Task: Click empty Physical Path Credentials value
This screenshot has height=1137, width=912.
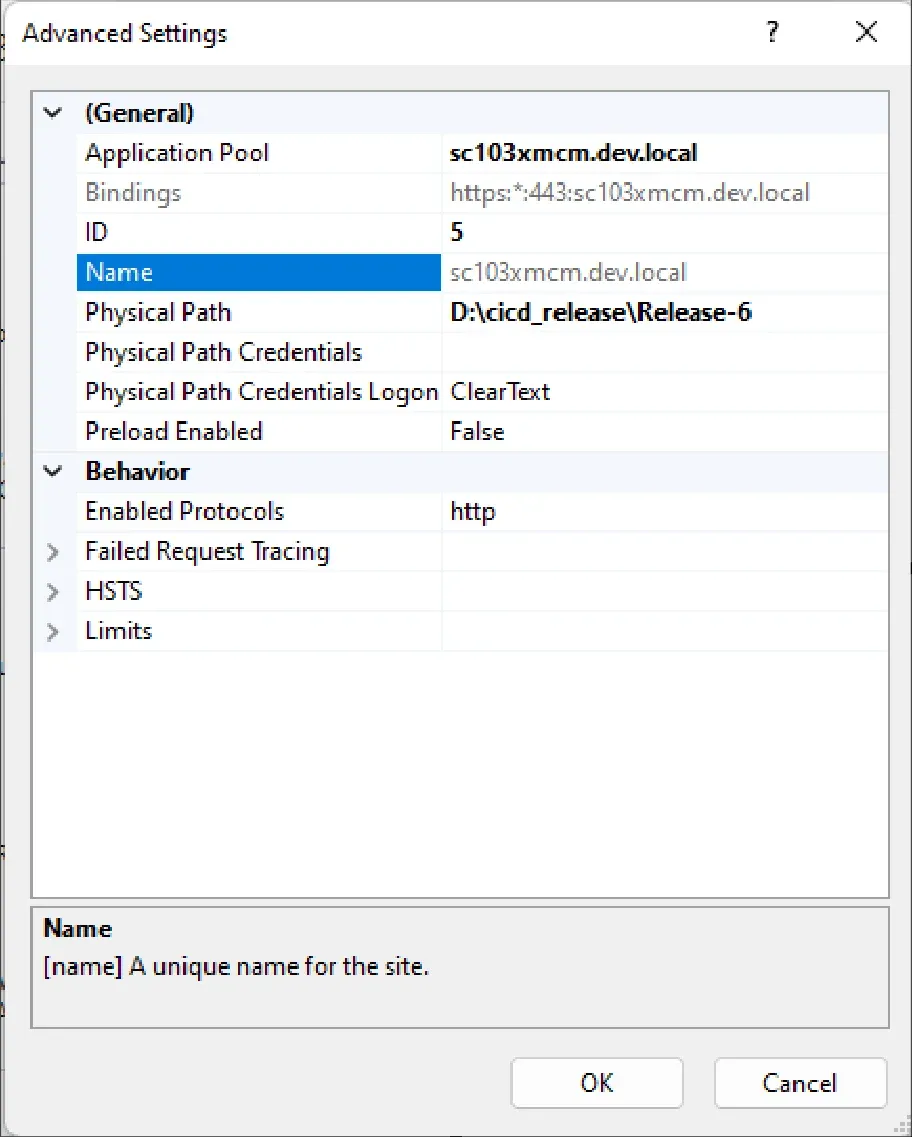Action: coord(665,352)
